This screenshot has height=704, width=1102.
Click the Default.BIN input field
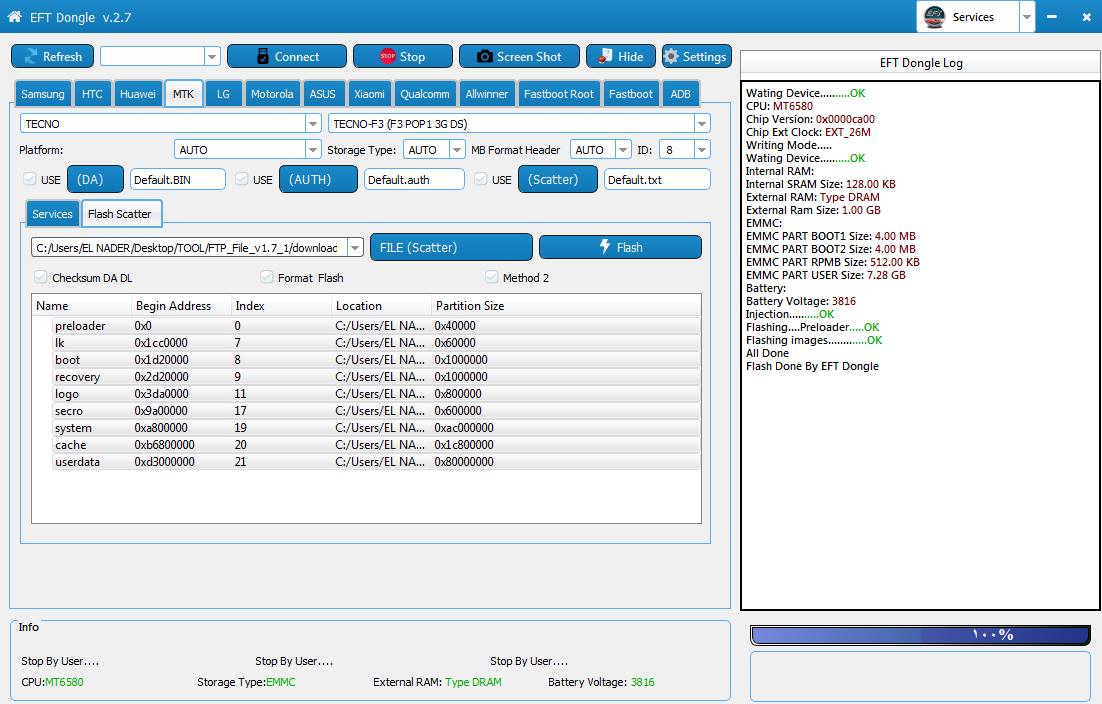(178, 179)
